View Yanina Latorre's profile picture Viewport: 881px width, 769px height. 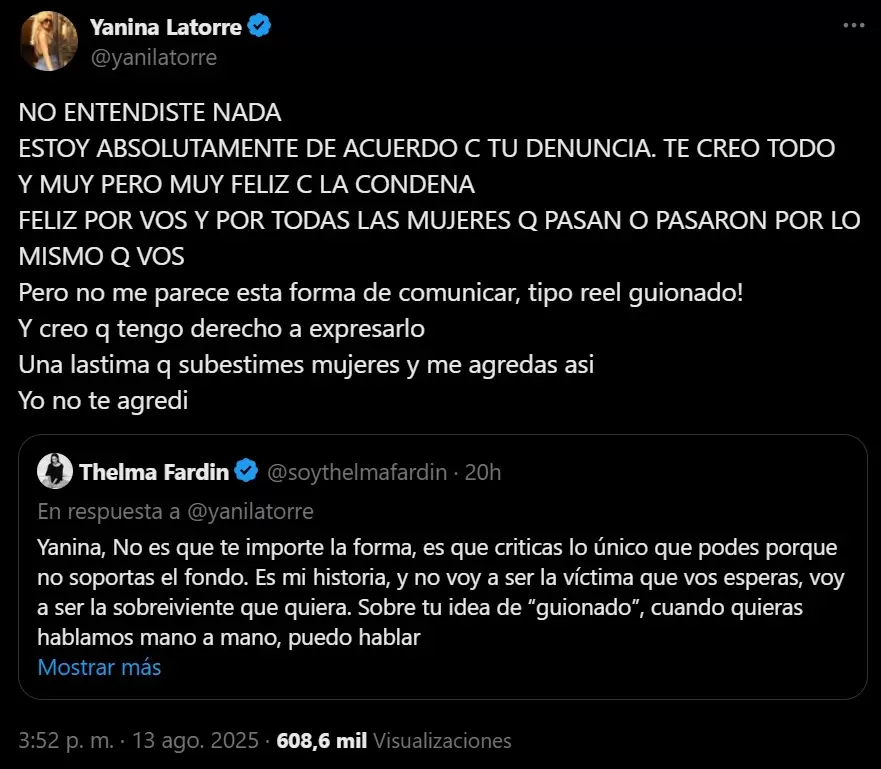(x=48, y=41)
